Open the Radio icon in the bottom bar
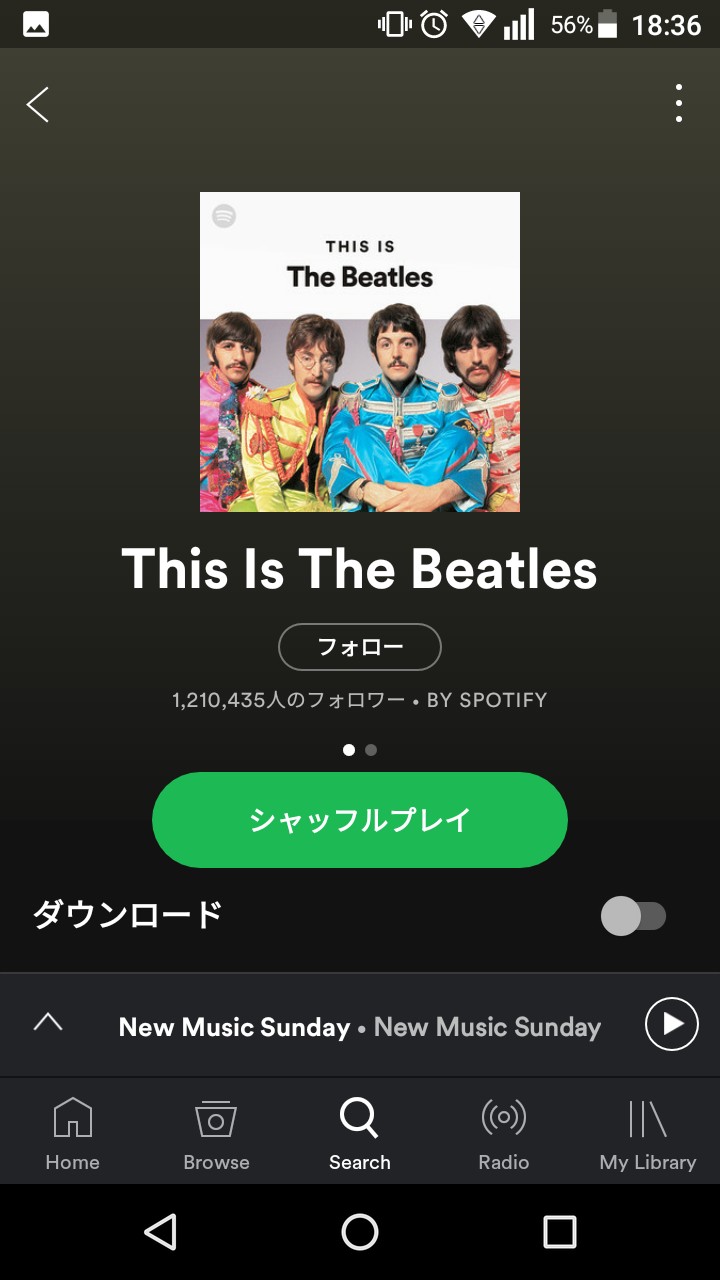Screen dimensions: 720x1280 504,1117
